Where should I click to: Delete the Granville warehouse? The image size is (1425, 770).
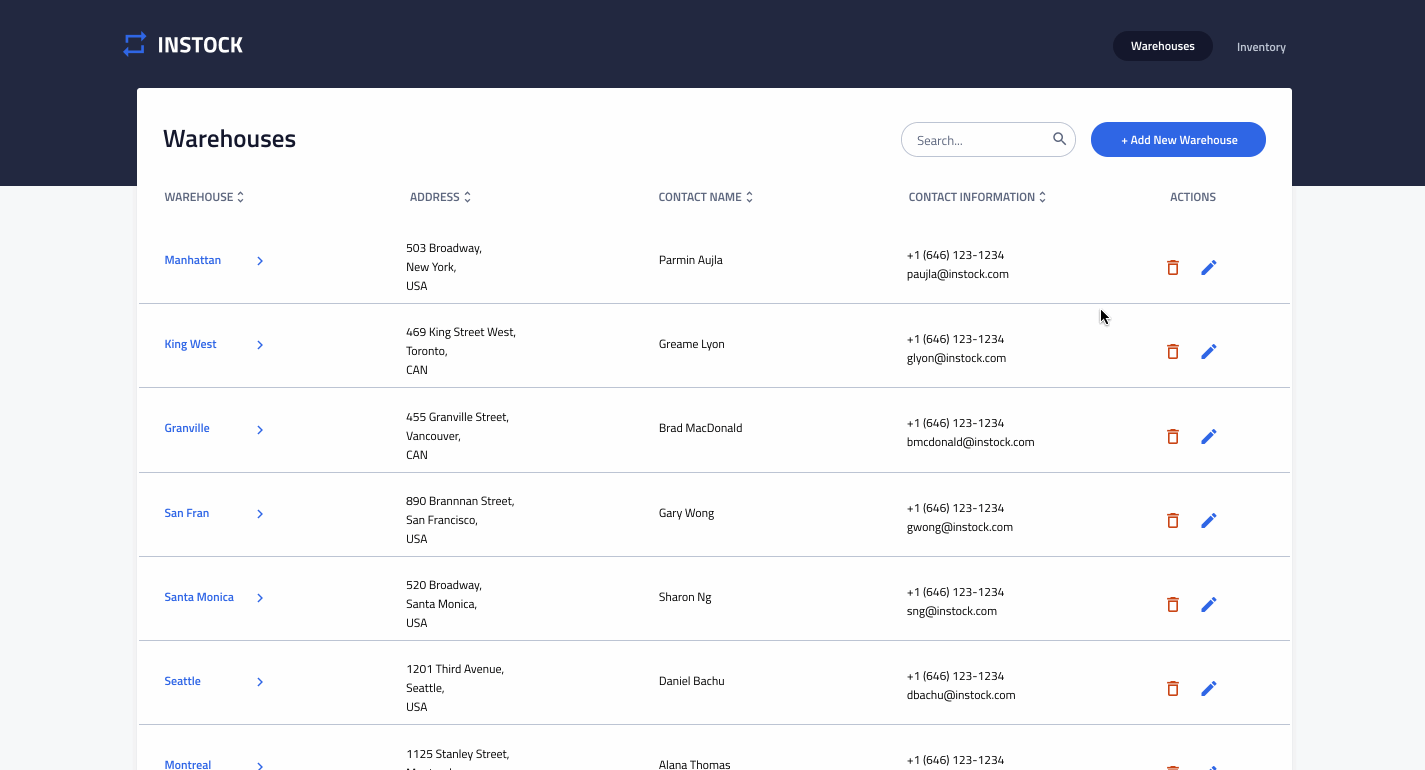1173,436
